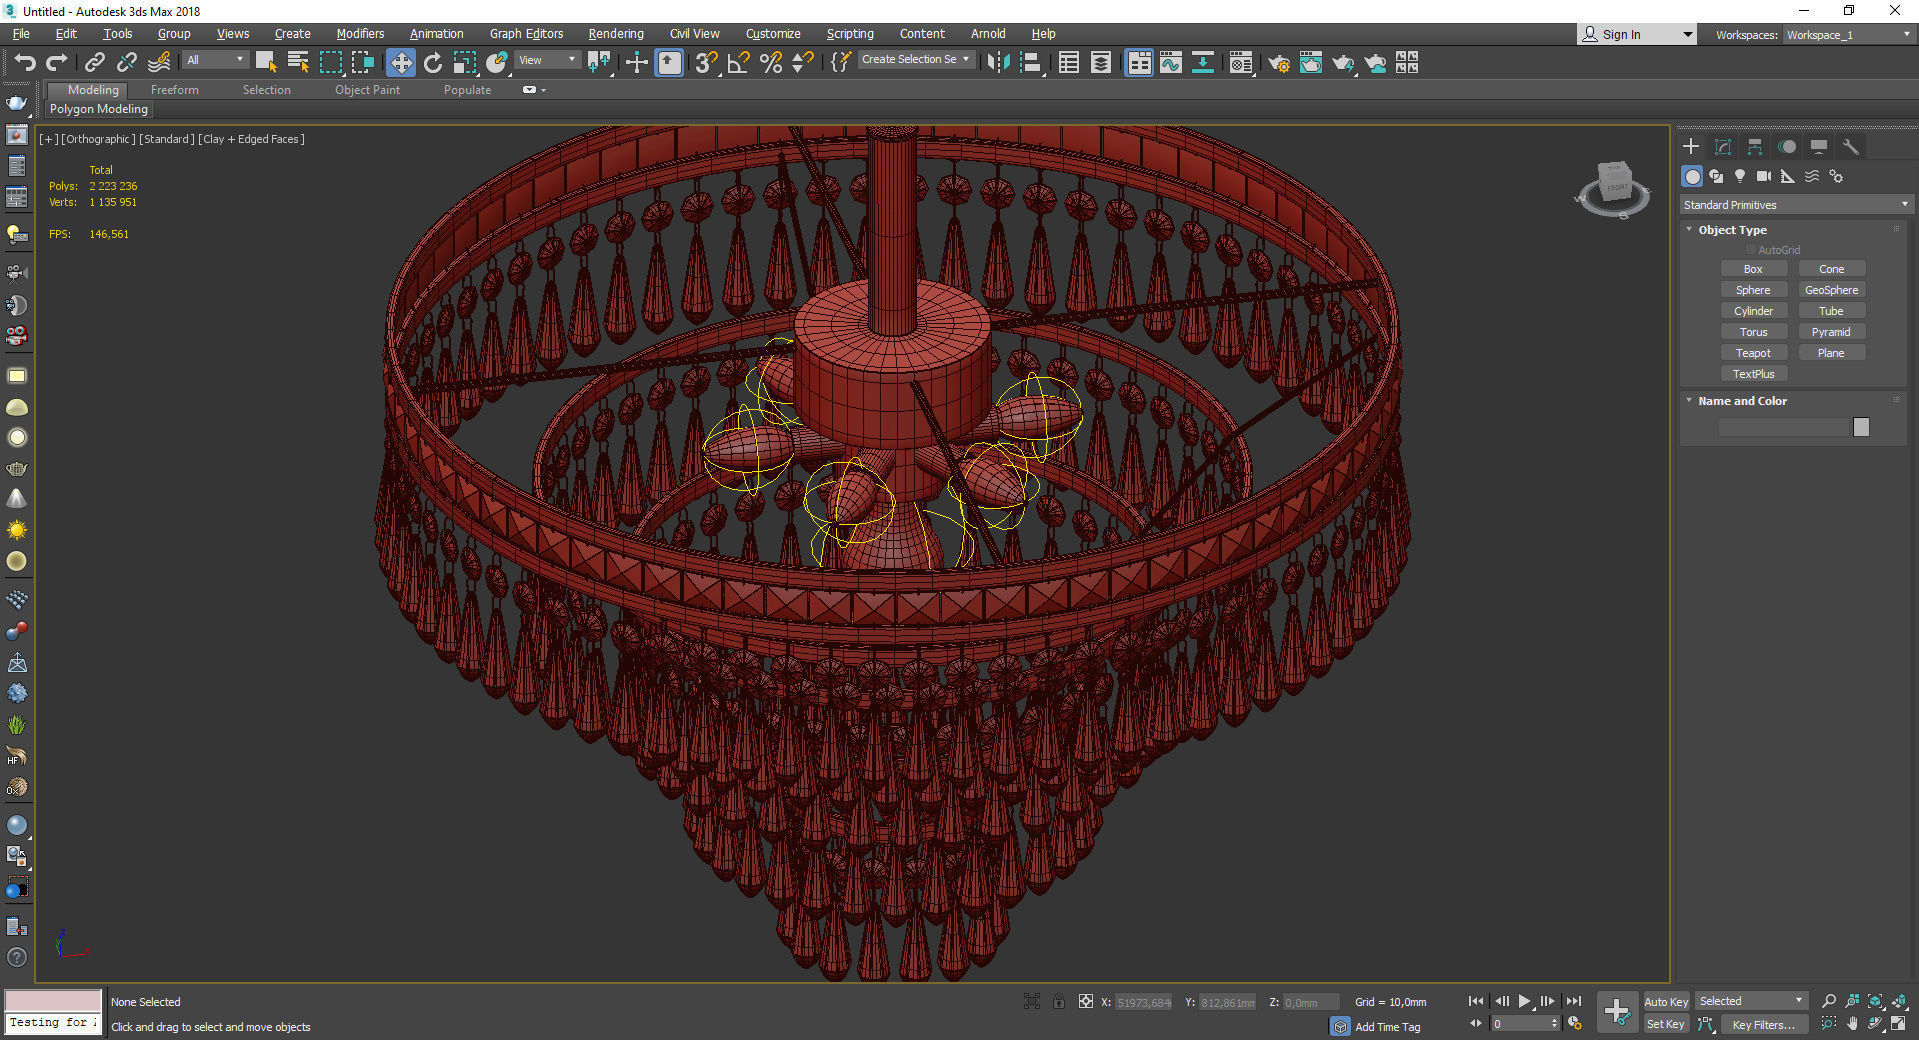Enable Auto Key animation mode
This screenshot has height=1040, width=1919.
(x=1666, y=1001)
